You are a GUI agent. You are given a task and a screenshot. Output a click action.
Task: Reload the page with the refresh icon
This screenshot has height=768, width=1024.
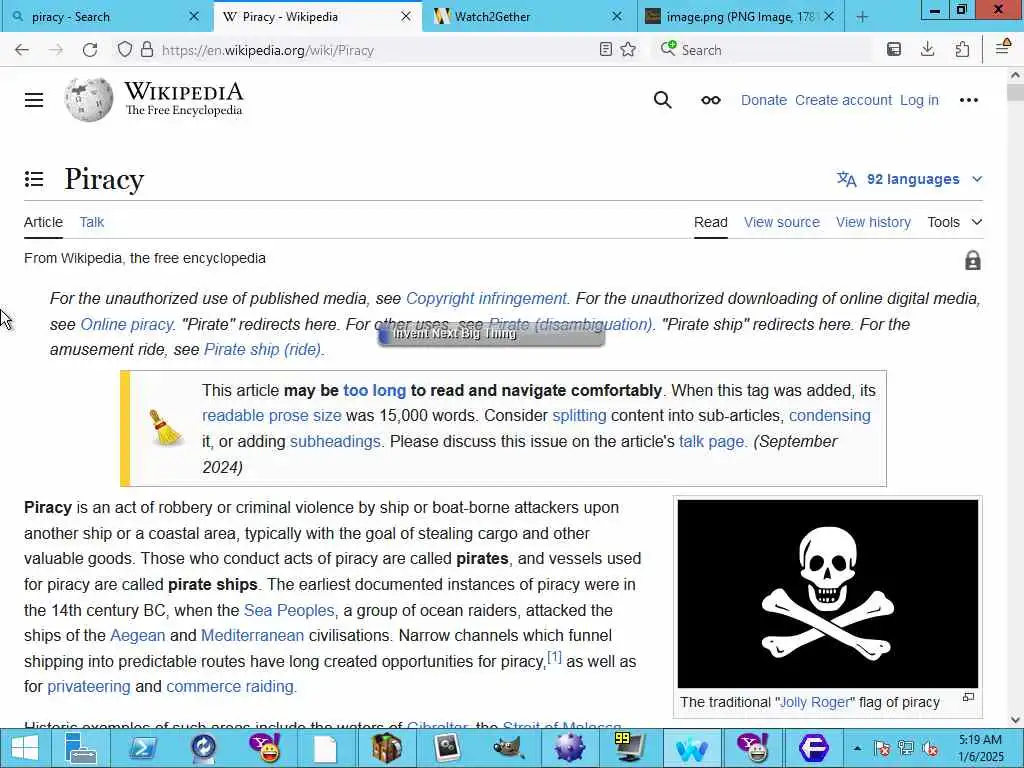pyautogui.click(x=89, y=50)
